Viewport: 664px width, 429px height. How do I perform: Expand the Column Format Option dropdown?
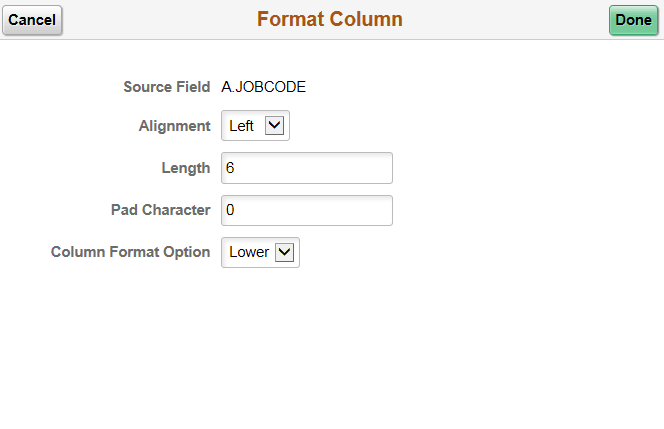(260, 252)
